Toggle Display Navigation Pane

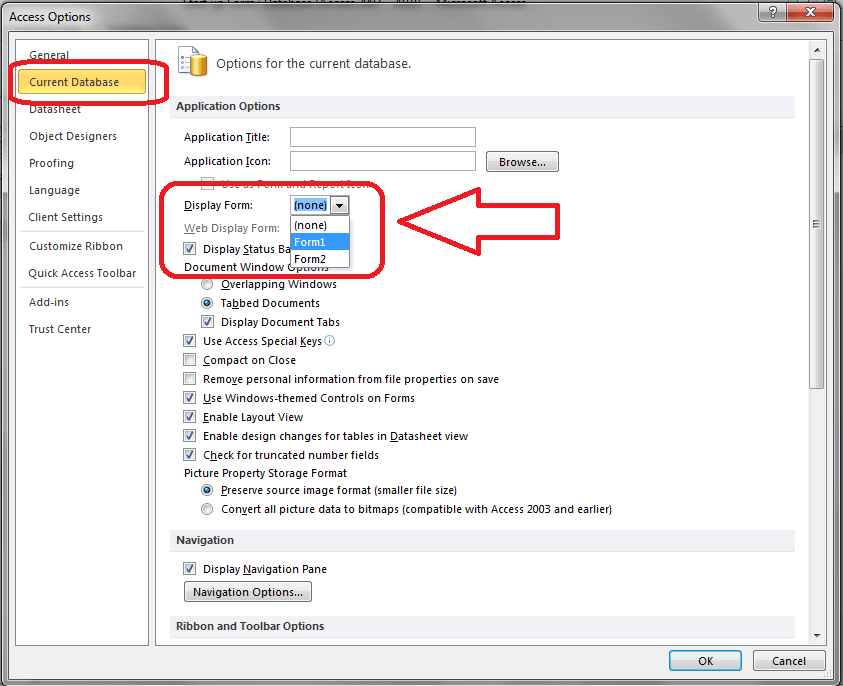point(189,568)
